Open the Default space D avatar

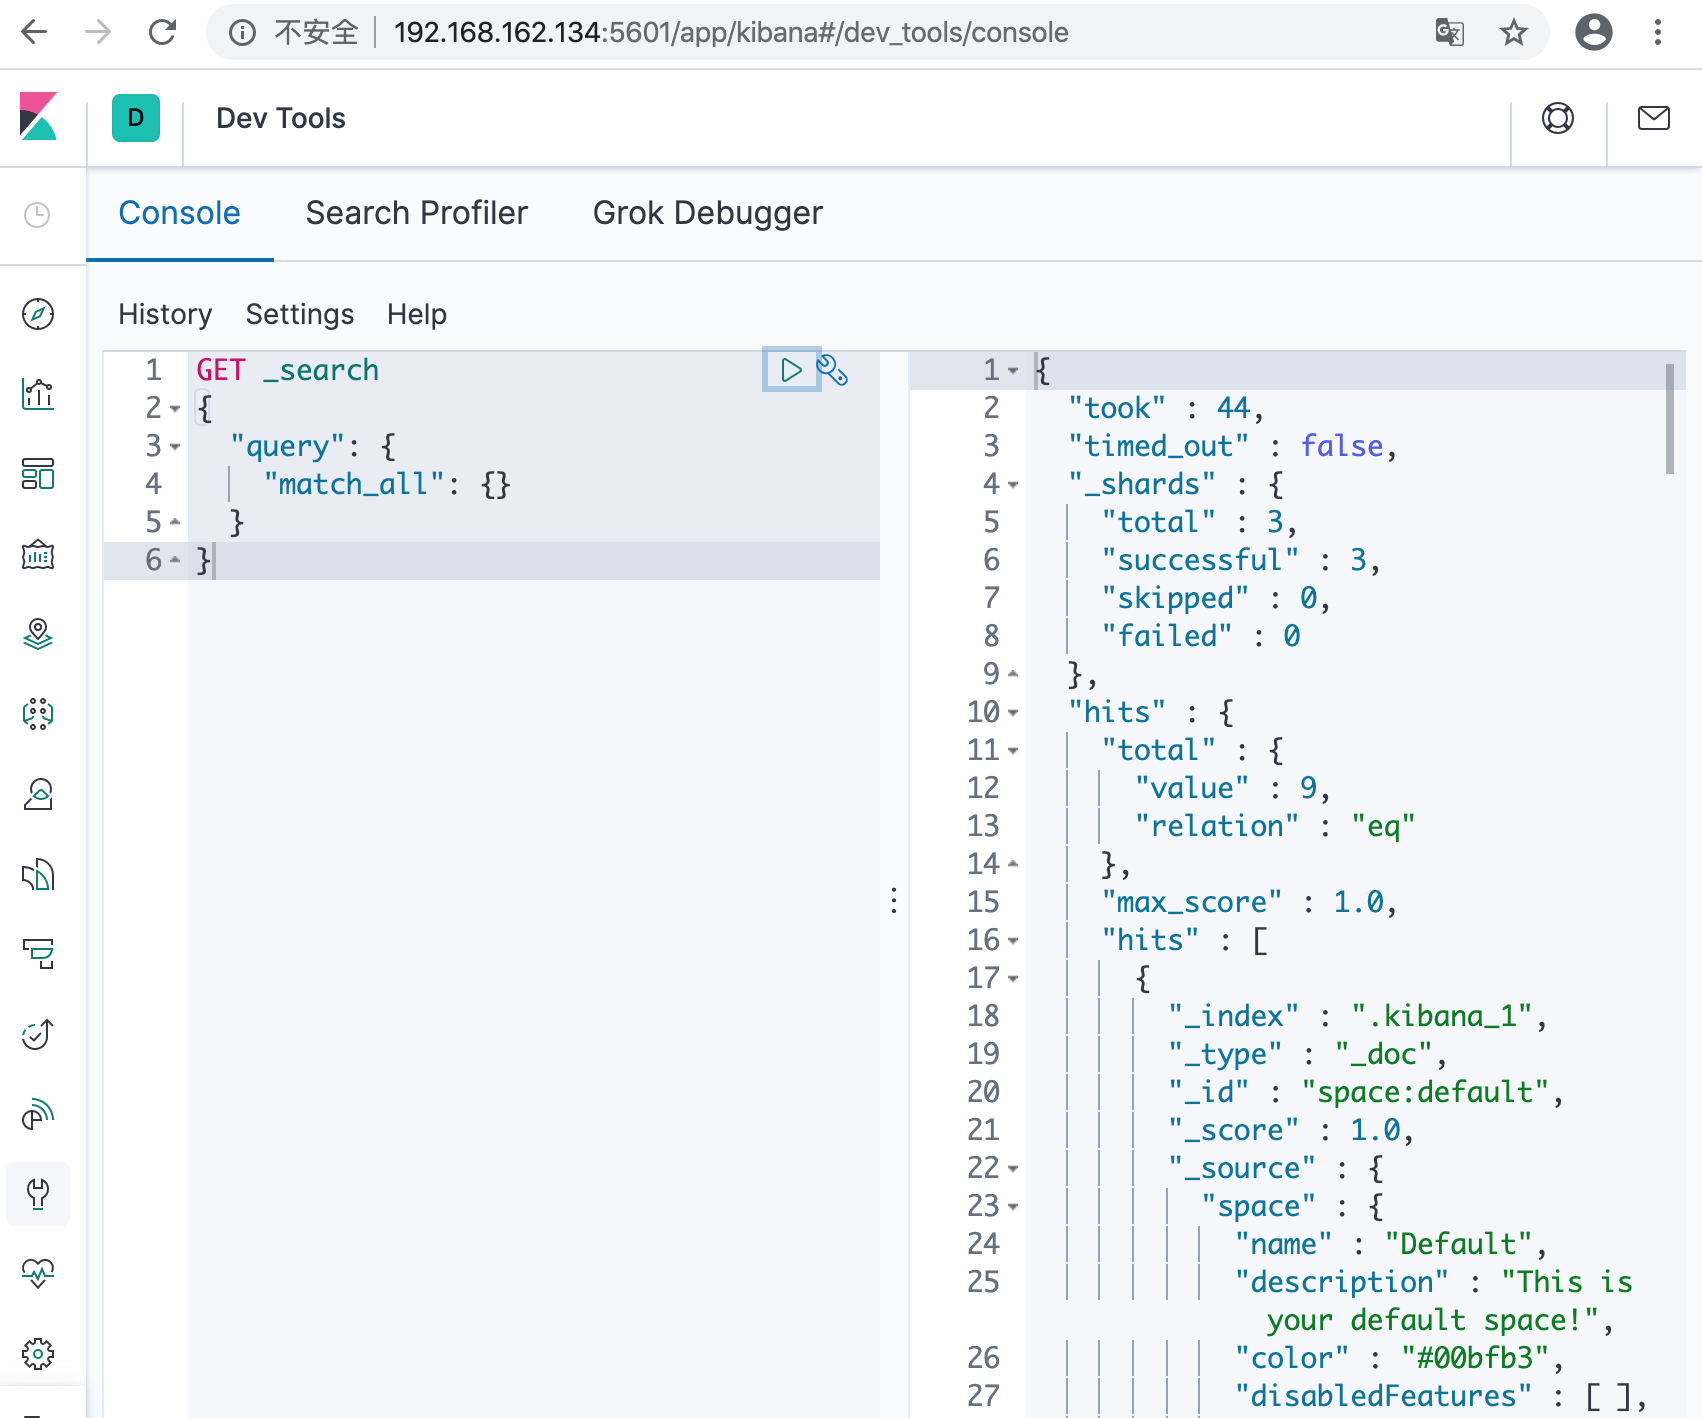click(136, 118)
